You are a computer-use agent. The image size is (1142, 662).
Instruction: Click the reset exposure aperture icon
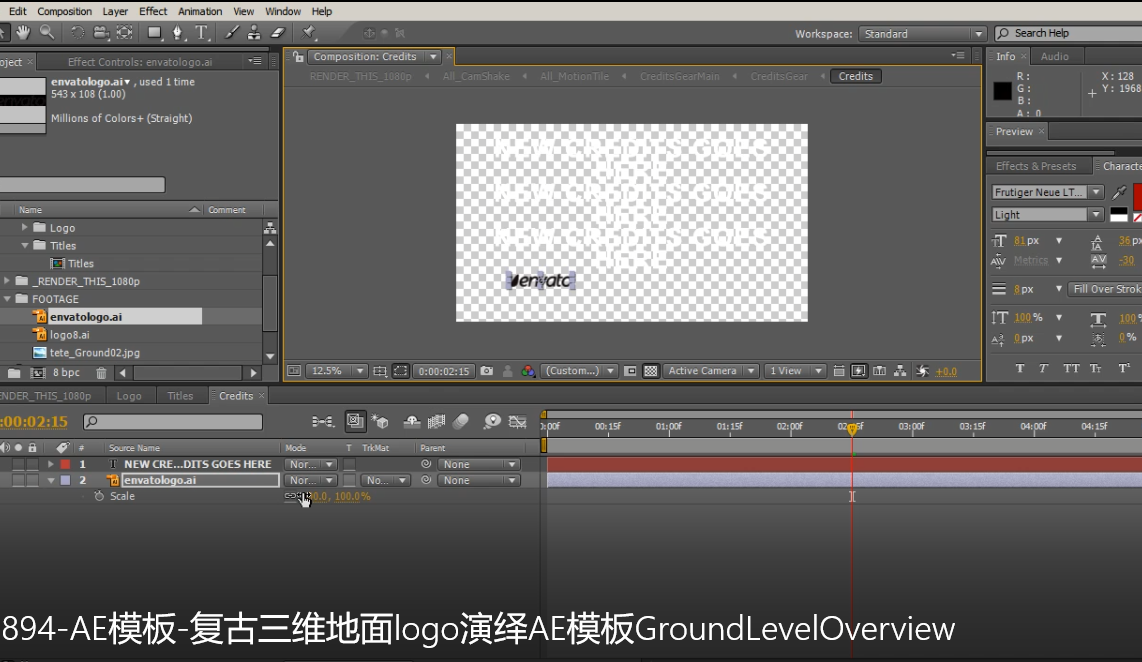(x=922, y=371)
